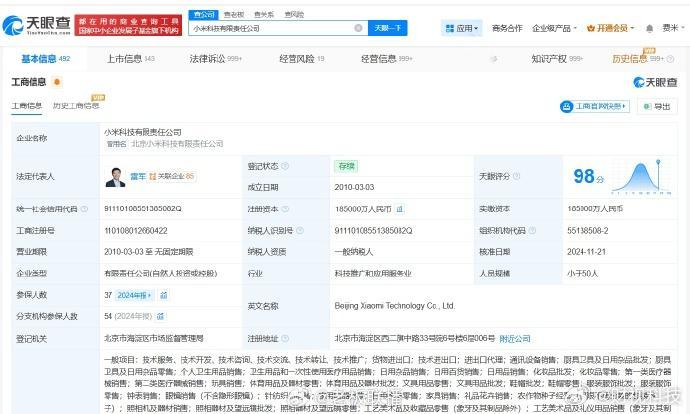Switch to the 经营风险 tab
The width and height of the screenshot is (690, 414).
(x=302, y=59)
